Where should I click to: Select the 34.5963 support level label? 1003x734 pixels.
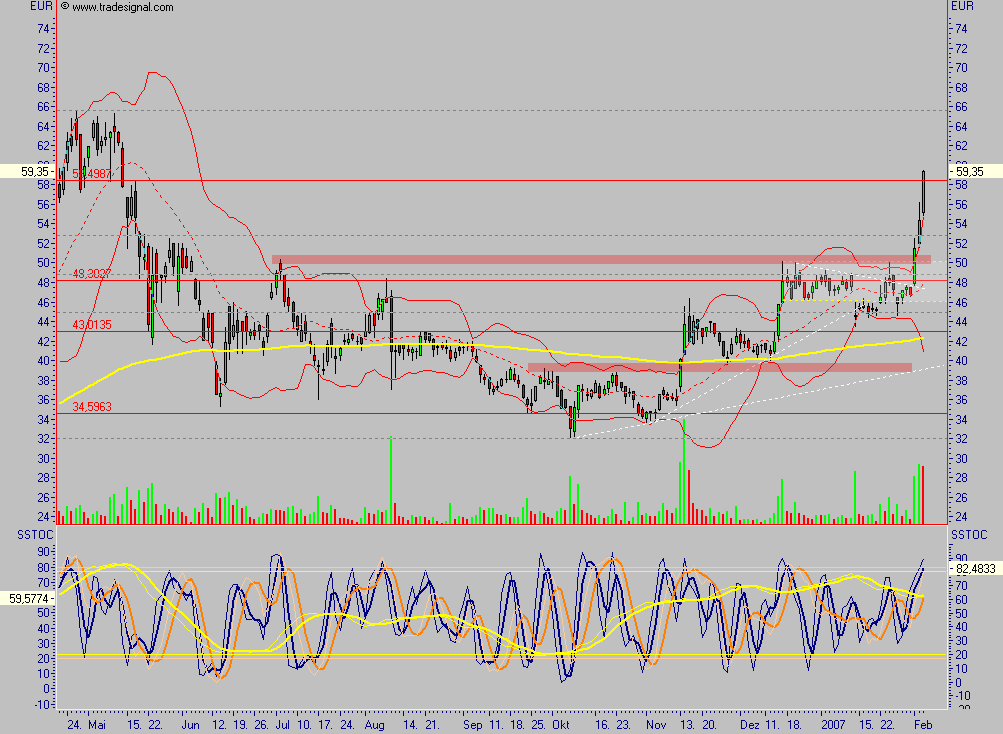[91, 408]
